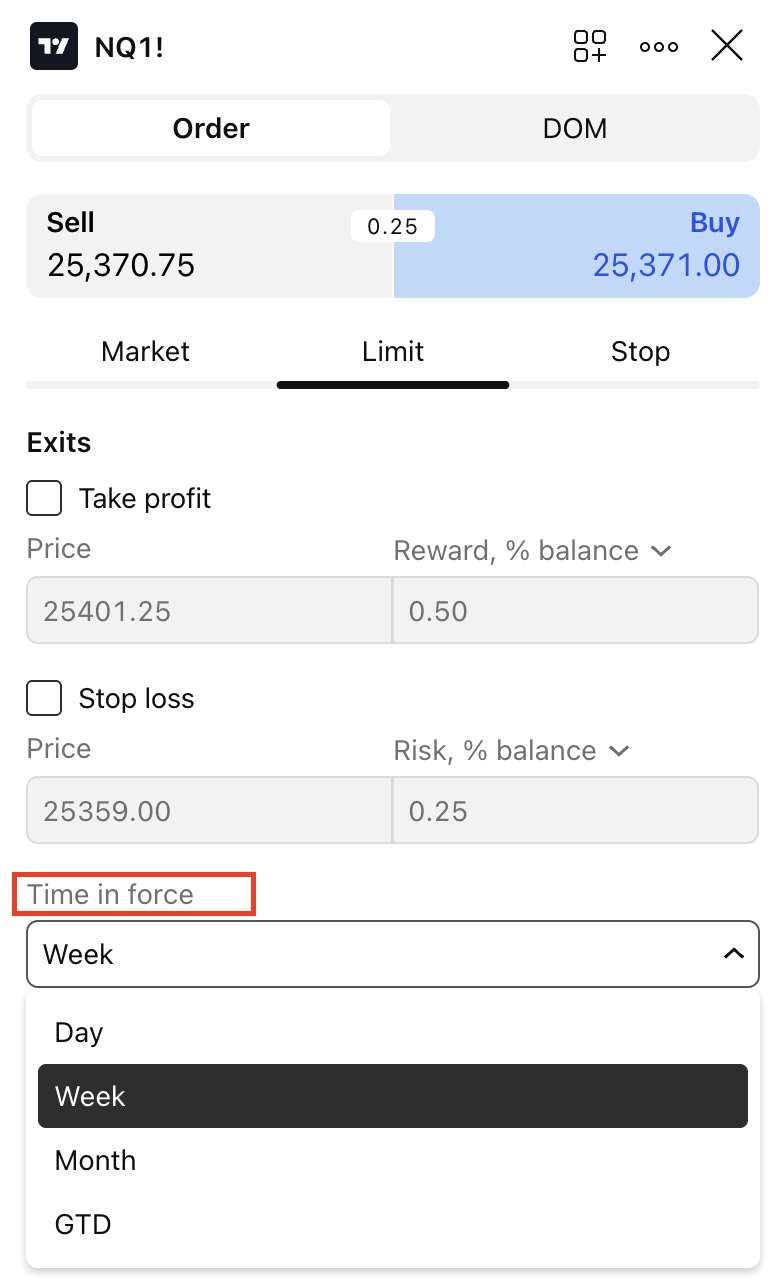Enable the Take profit checkbox

click(x=44, y=498)
